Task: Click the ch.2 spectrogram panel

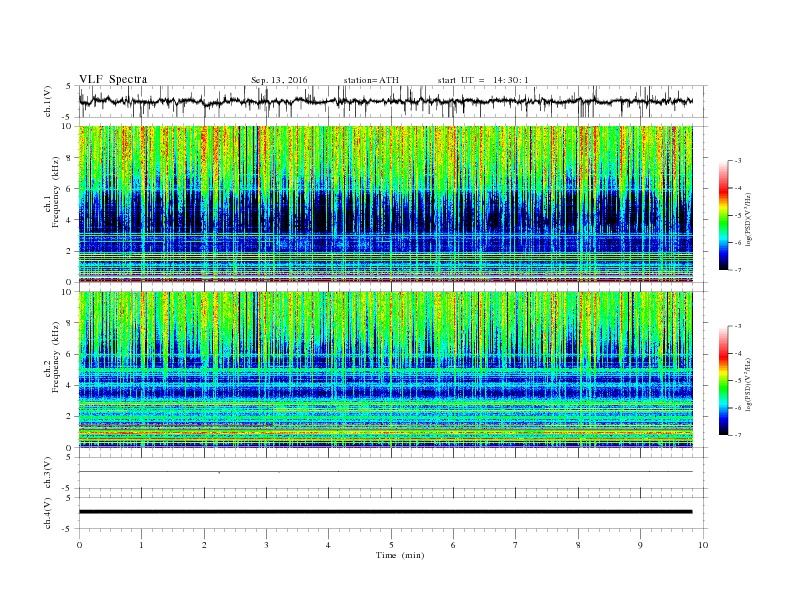Action: [x=386, y=370]
